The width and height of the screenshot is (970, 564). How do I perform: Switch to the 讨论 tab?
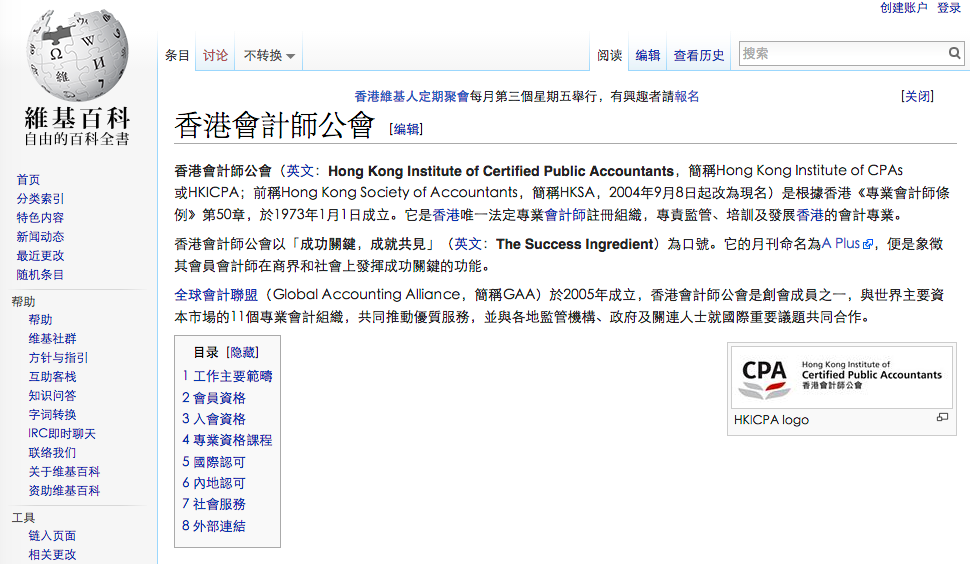215,56
